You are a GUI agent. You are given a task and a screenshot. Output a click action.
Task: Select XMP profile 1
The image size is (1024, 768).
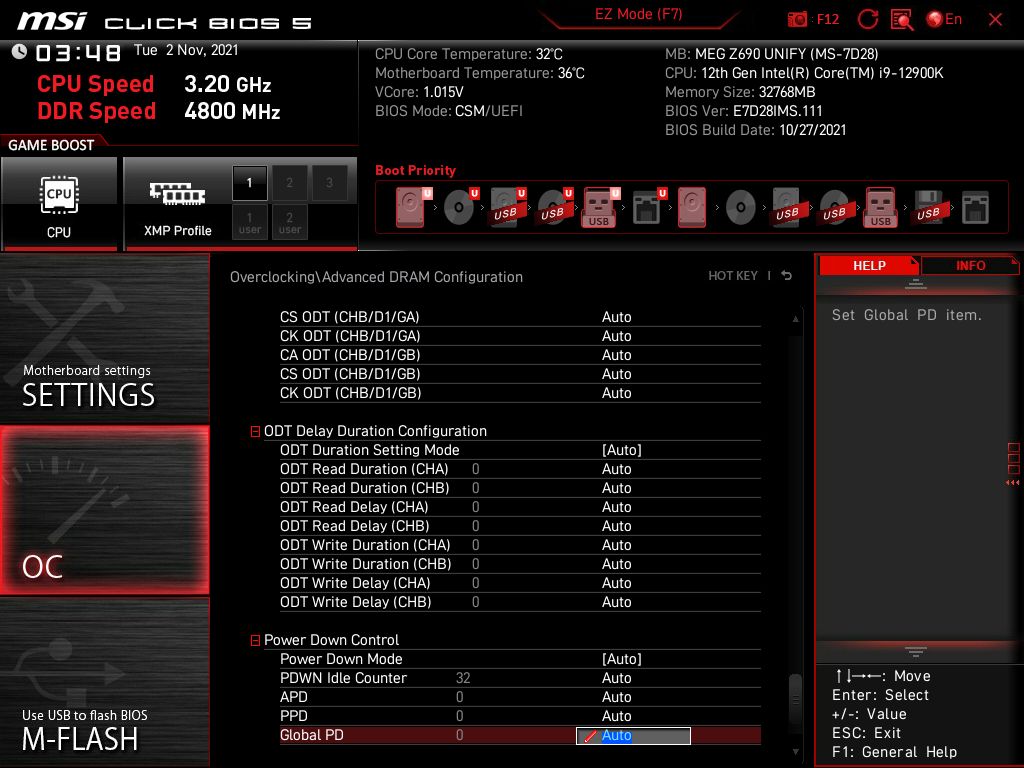click(x=249, y=183)
